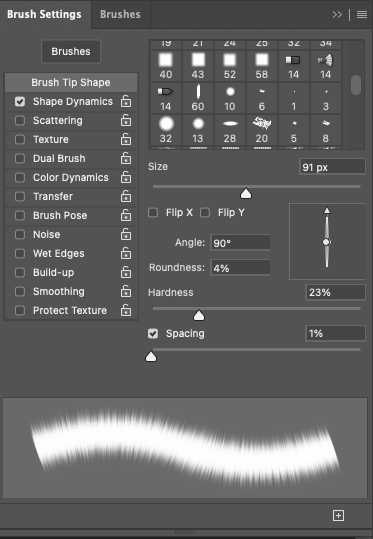Viewport: 373px width, 539px height.
Task: Select the size 8 brush preset
Action: (x=326, y=130)
